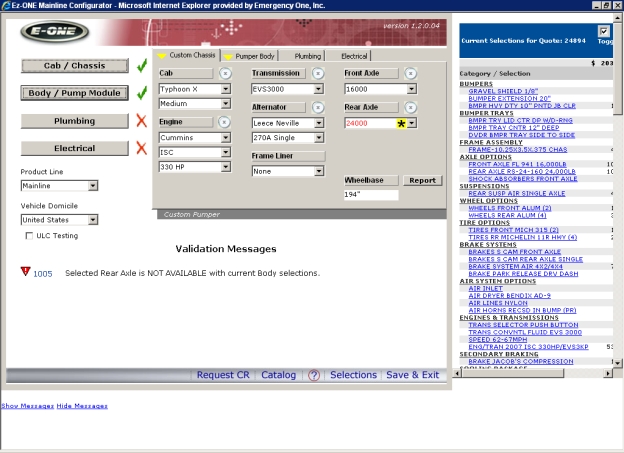Click the green checkmark beside Body / Pump Module
The image size is (624, 453).
click(x=142, y=93)
